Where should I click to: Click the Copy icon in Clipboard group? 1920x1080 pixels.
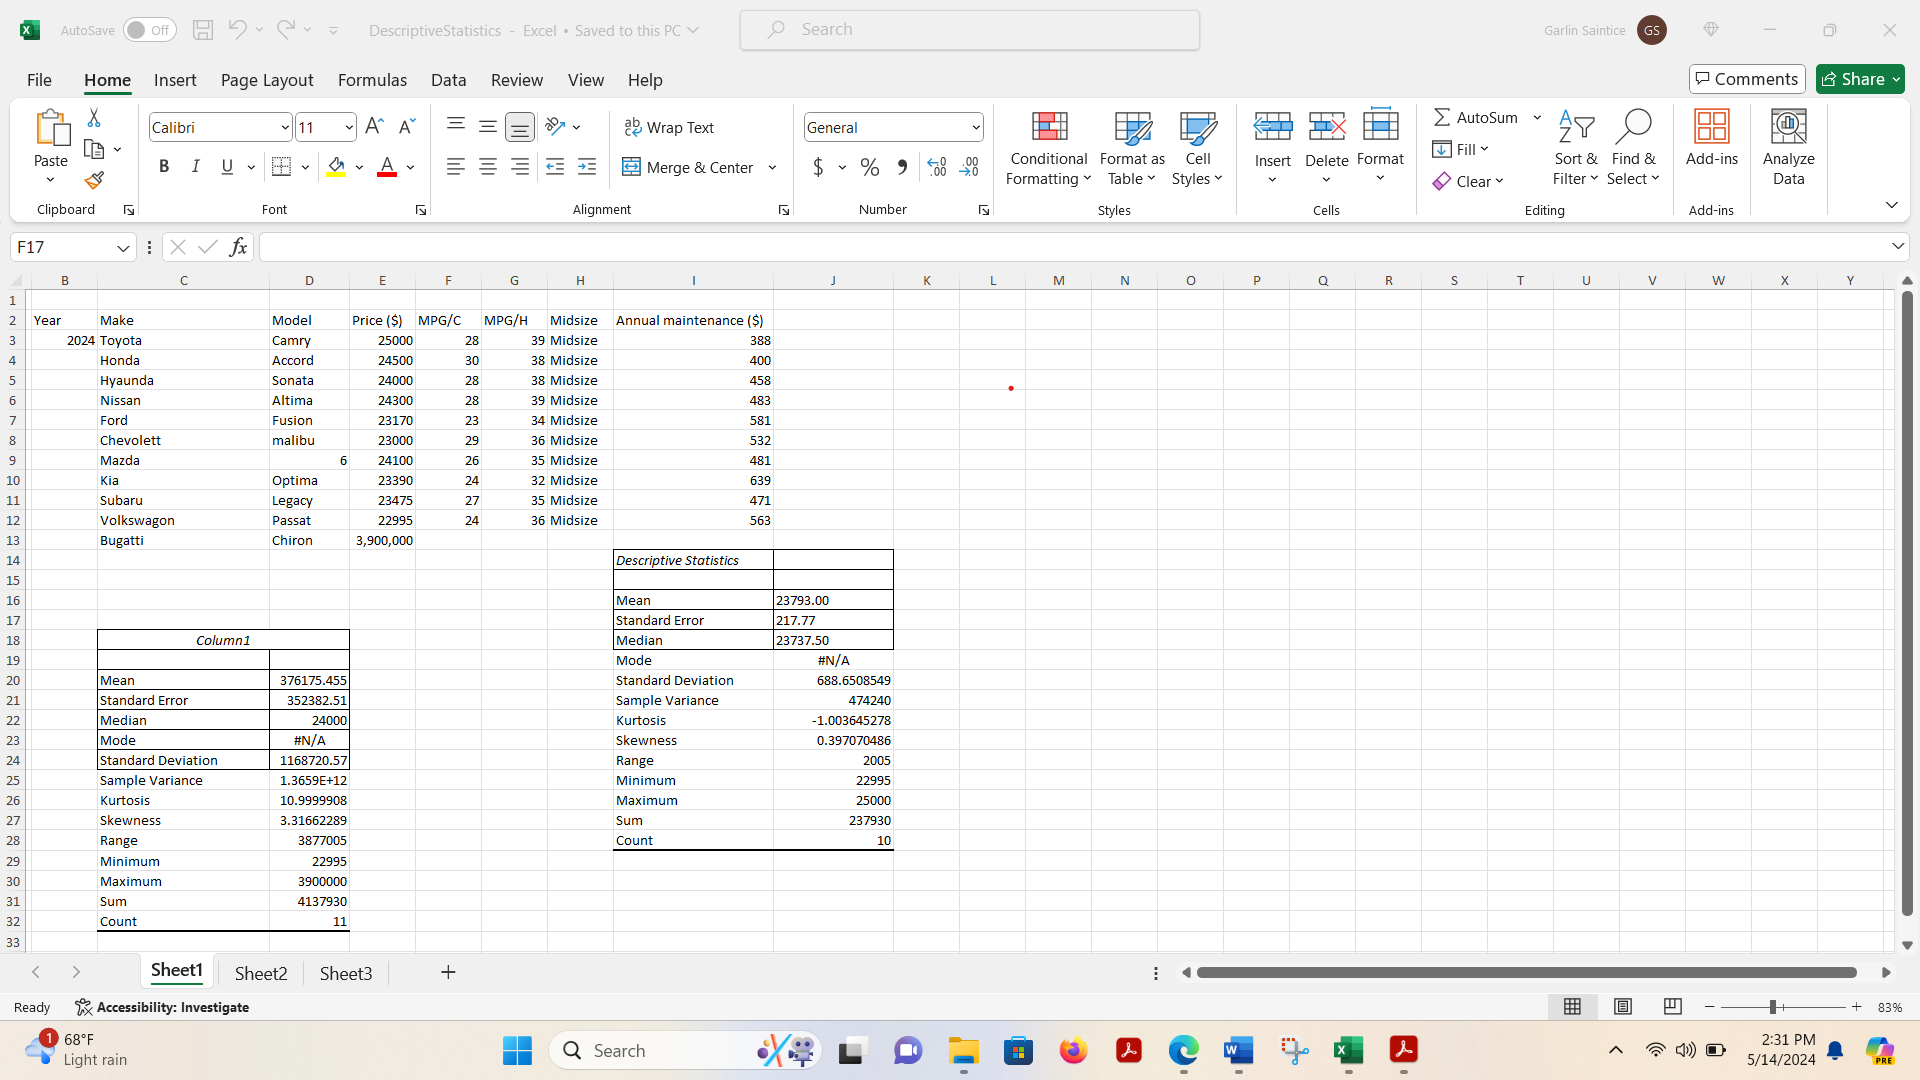click(x=94, y=149)
